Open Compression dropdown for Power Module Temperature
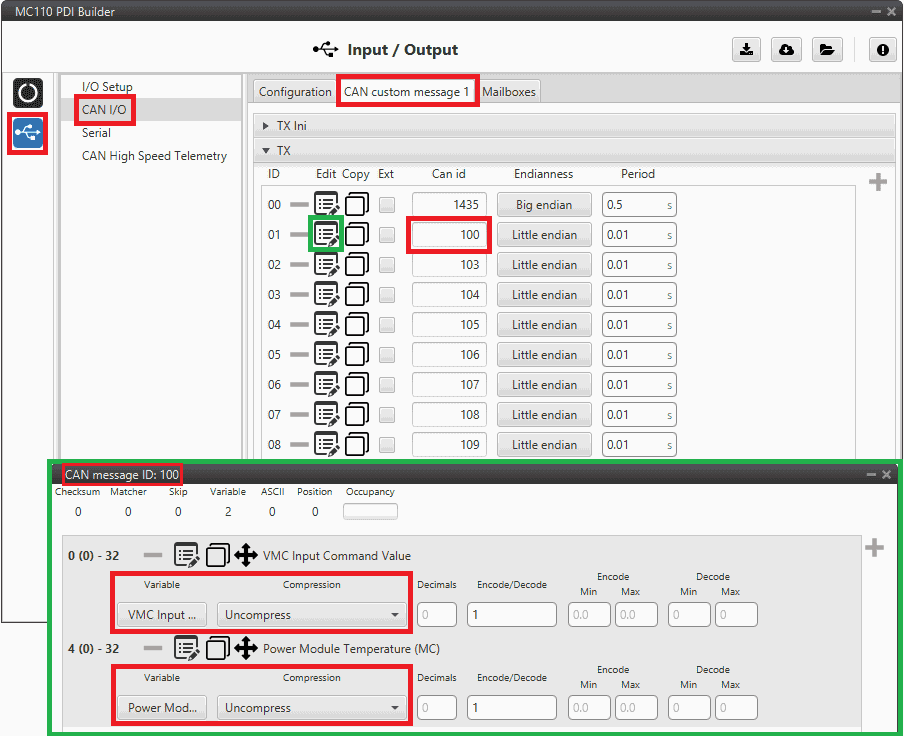904x736 pixels. pos(312,708)
